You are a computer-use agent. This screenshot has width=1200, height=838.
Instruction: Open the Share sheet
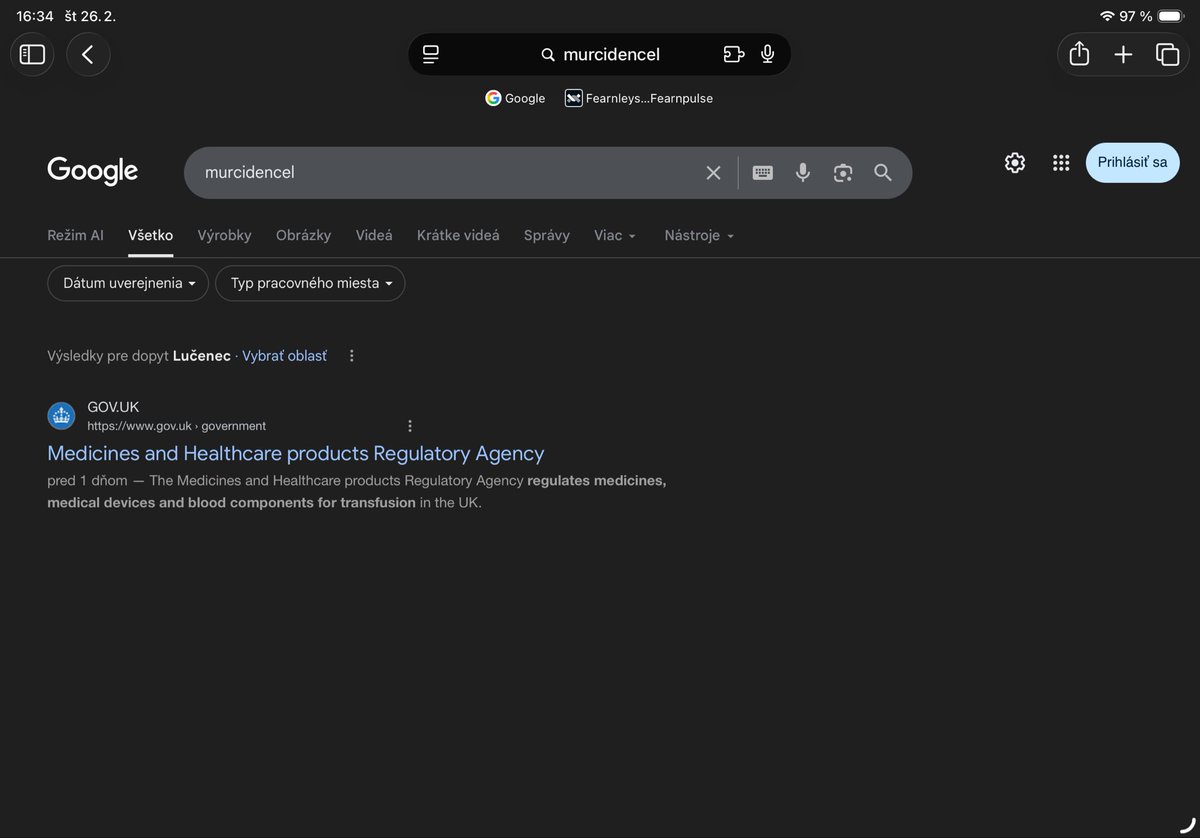click(1079, 54)
